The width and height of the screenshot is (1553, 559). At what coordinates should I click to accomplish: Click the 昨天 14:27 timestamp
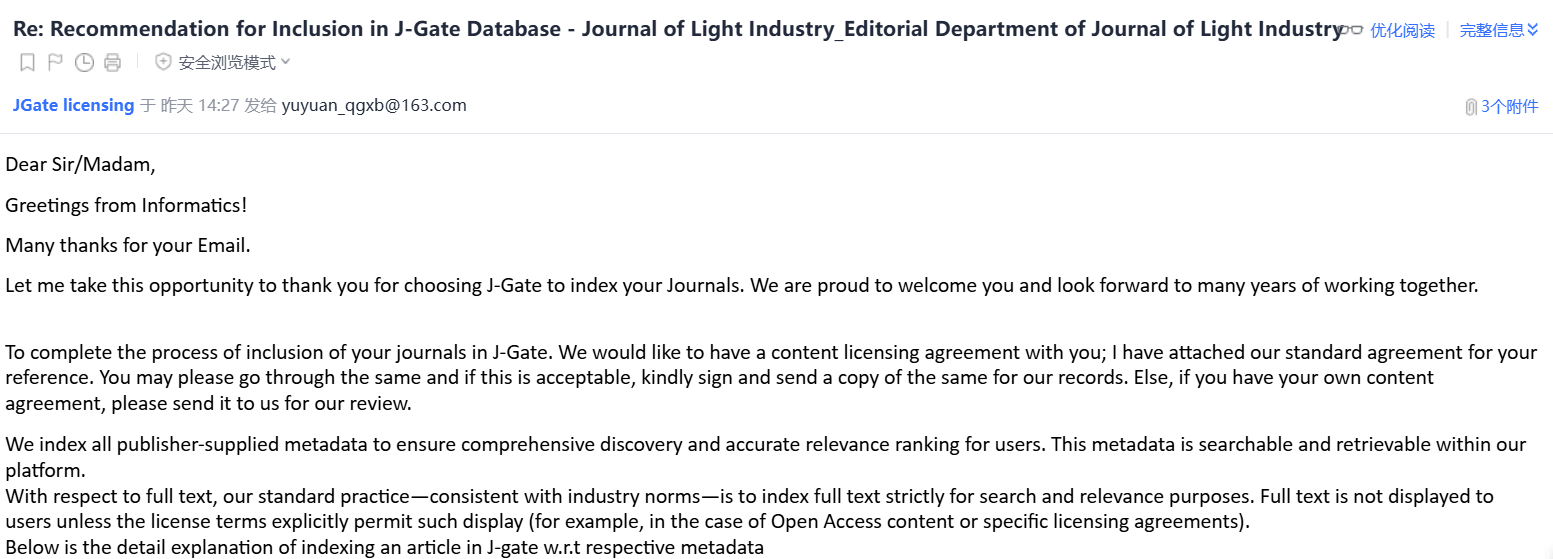click(200, 105)
